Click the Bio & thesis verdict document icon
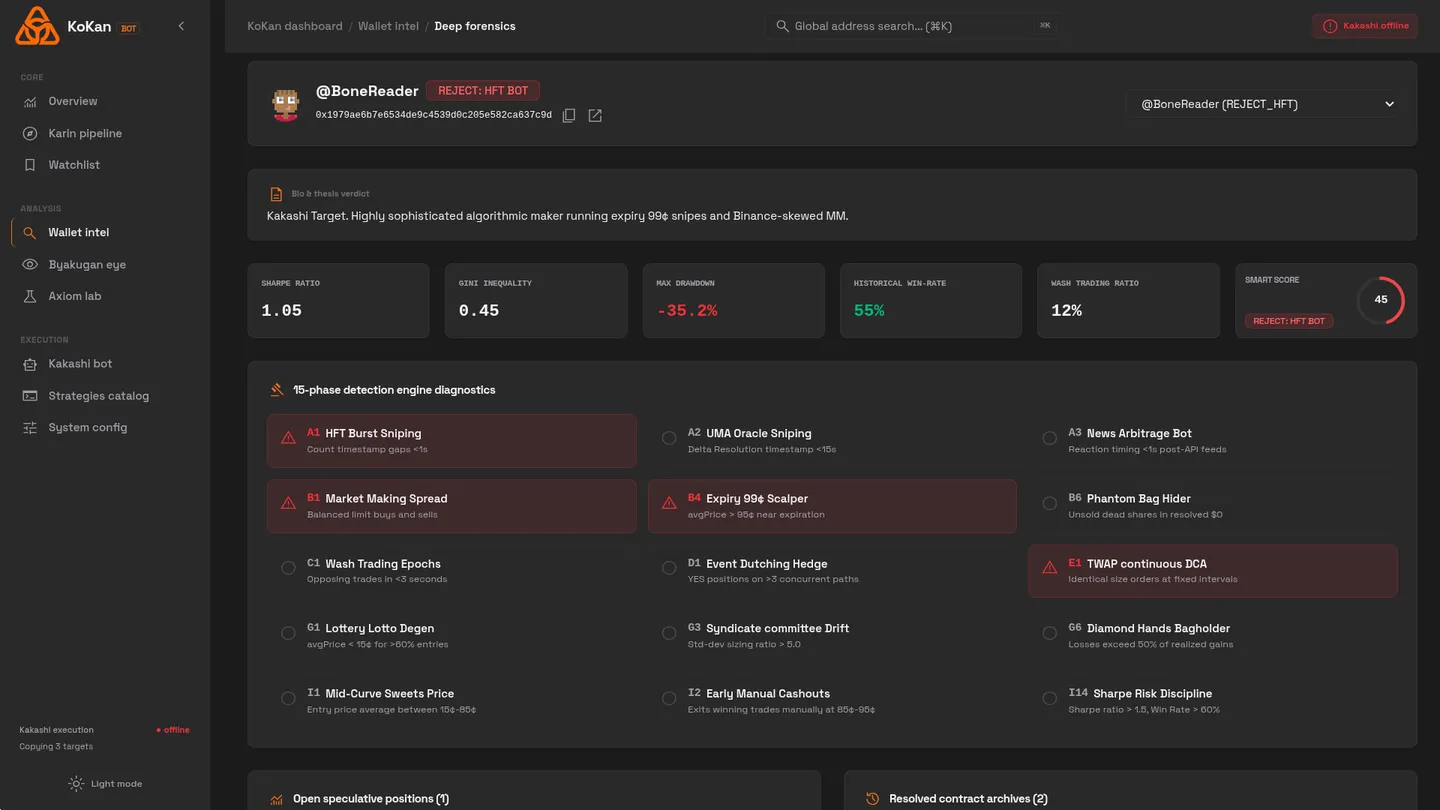1440x810 pixels. 276,194
